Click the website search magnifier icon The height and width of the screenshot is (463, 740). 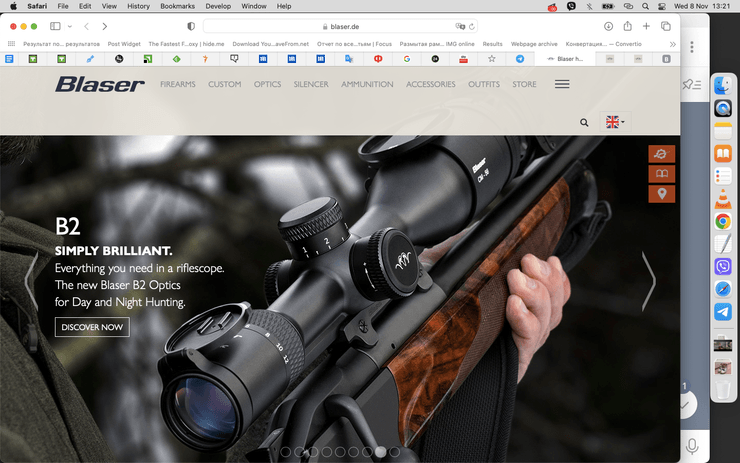(584, 123)
